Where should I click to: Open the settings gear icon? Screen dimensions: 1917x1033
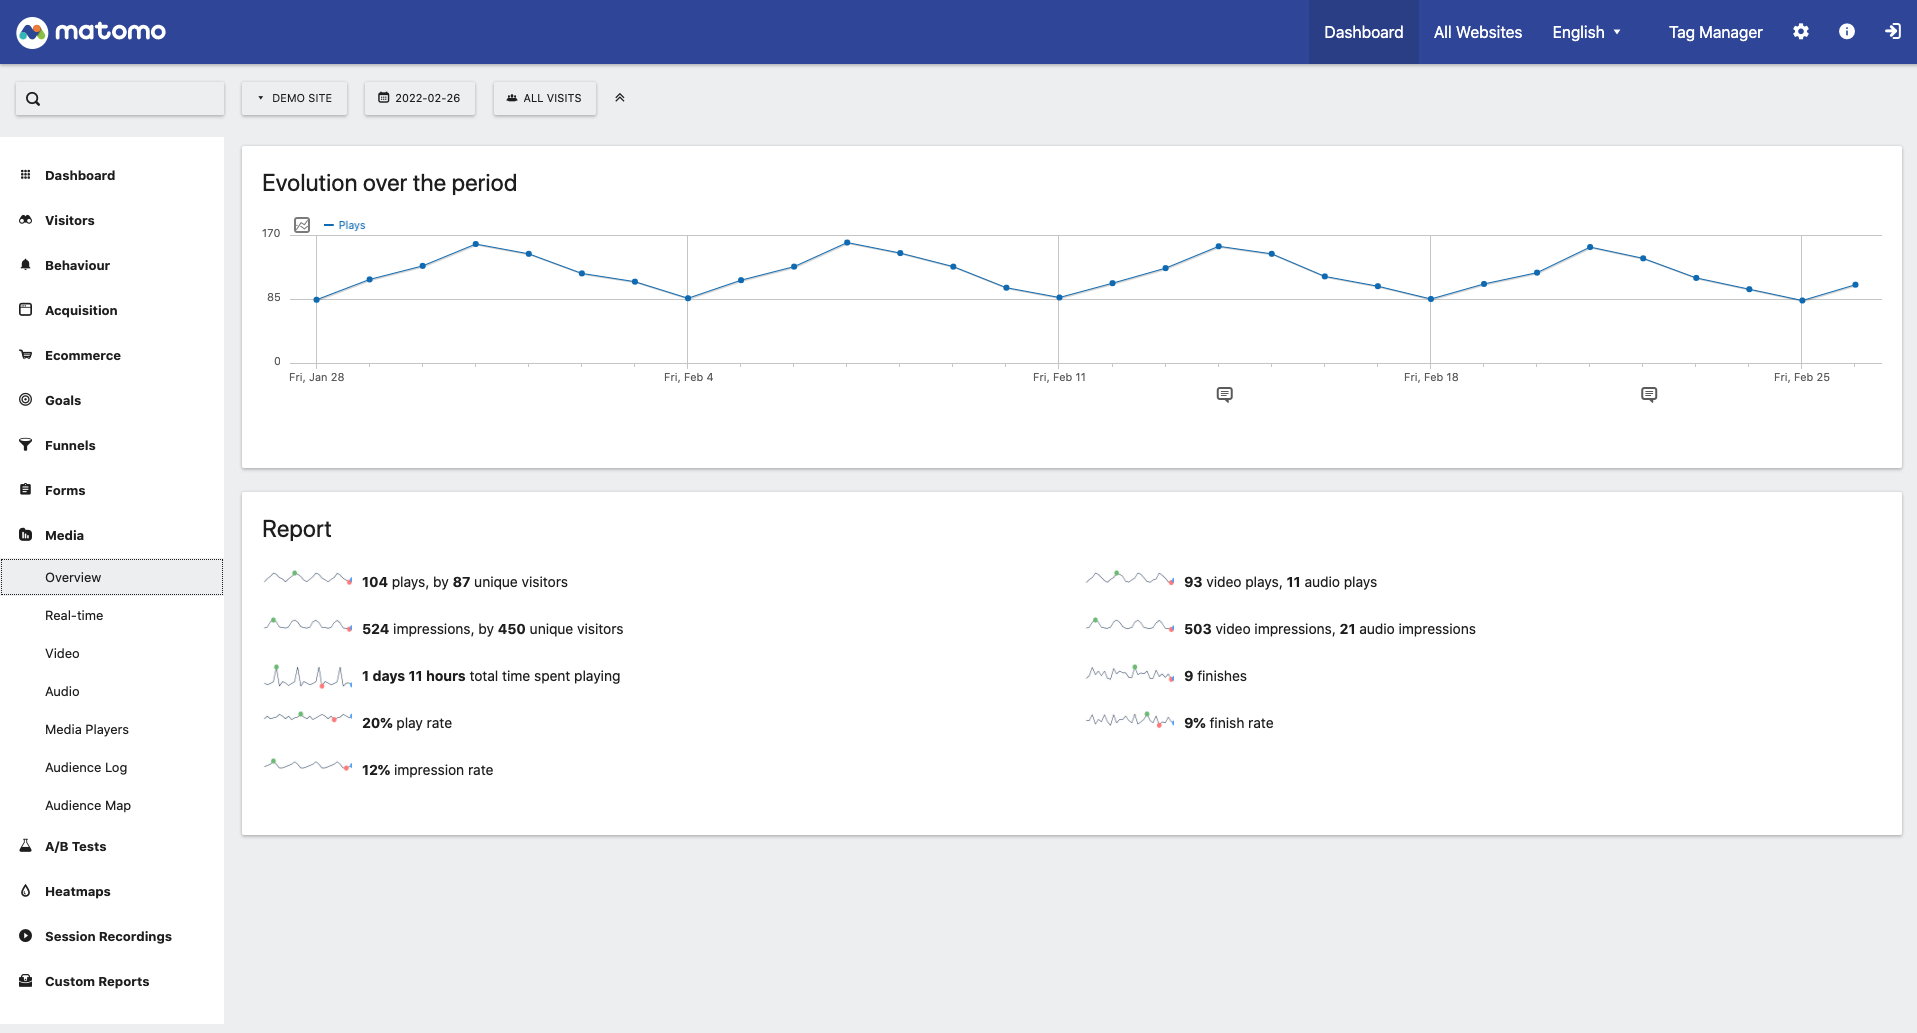pyautogui.click(x=1800, y=32)
